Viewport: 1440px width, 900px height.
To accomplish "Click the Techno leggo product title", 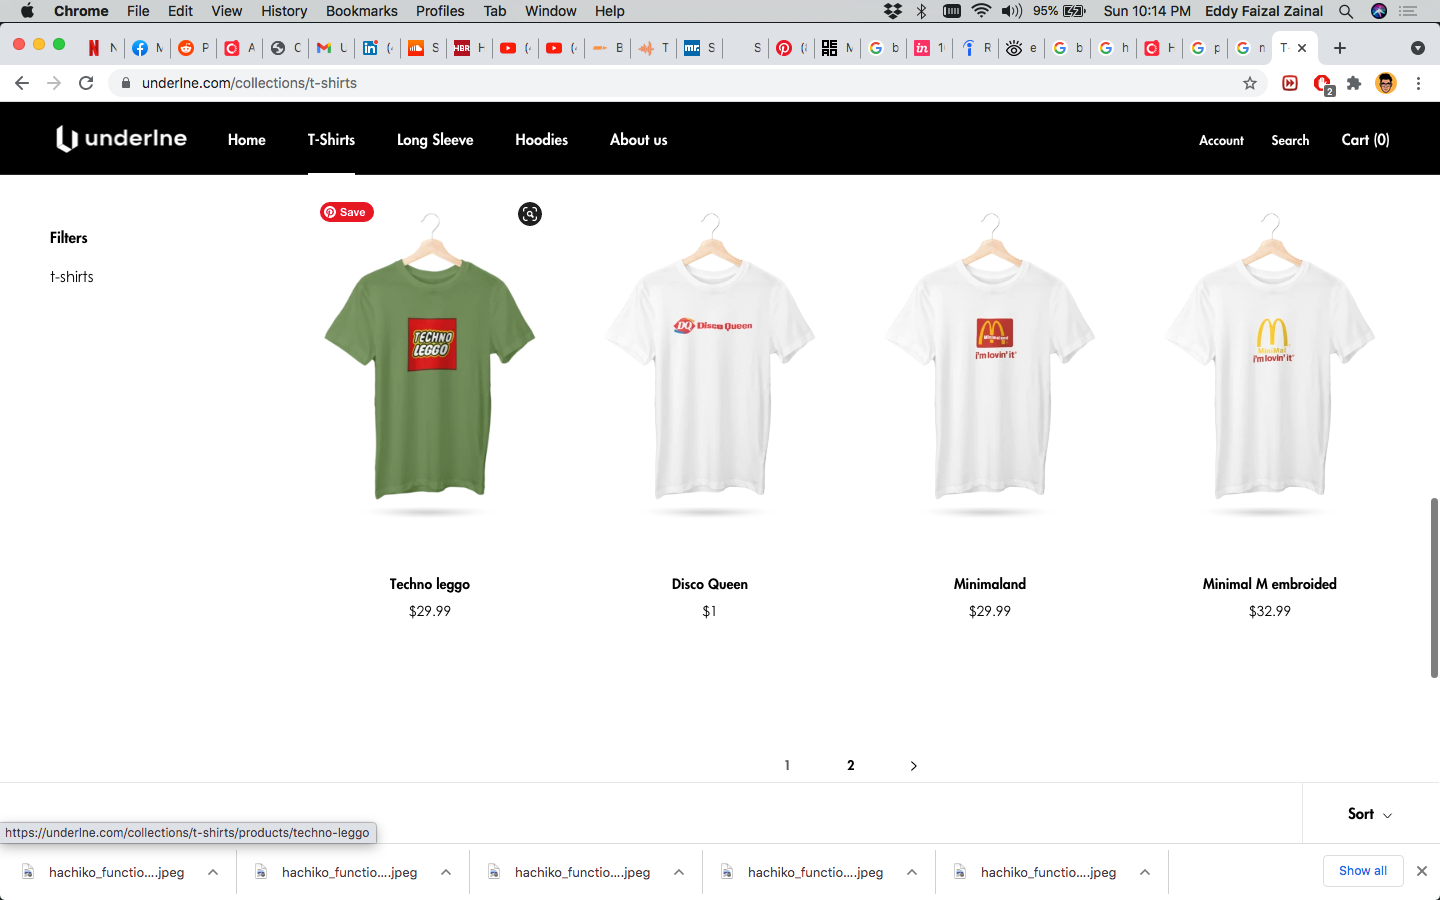I will coord(430,584).
